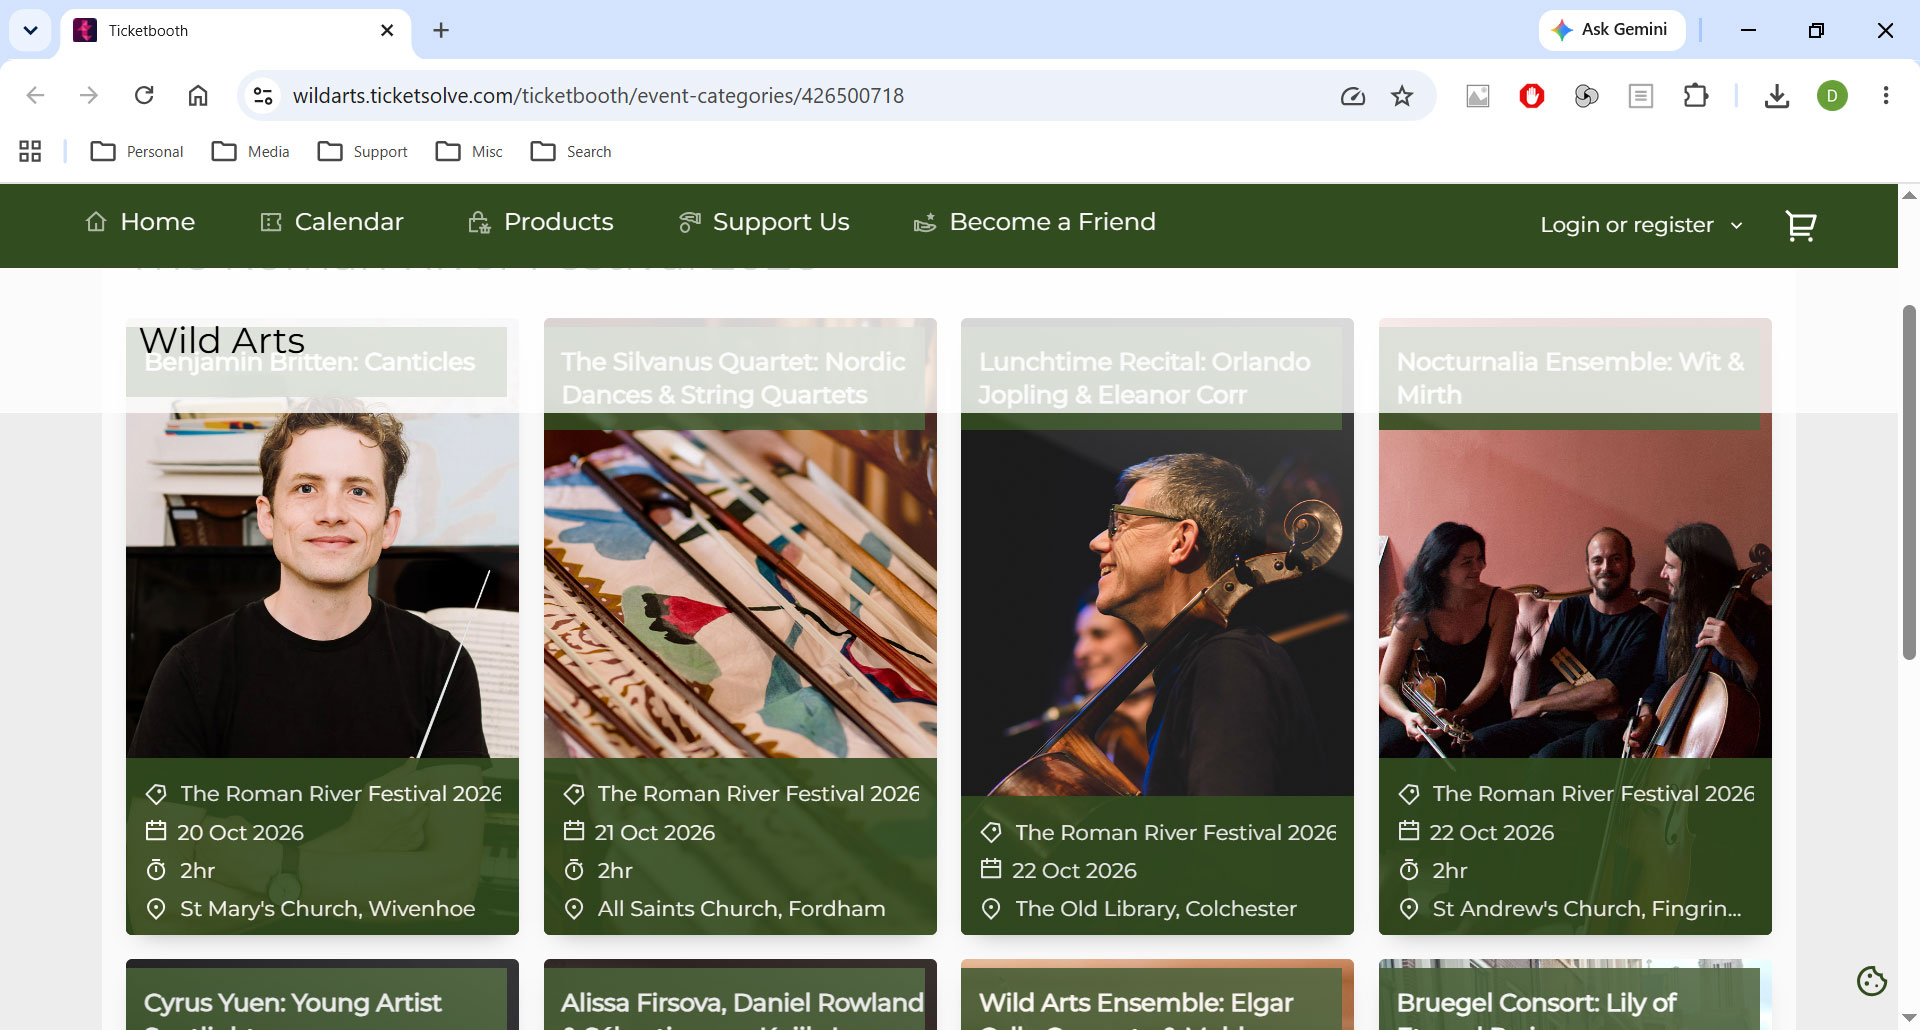This screenshot has width=1920, height=1030.
Task: Click St Andrew's Church, Fingrin... venue
Action: [x=1586, y=909]
